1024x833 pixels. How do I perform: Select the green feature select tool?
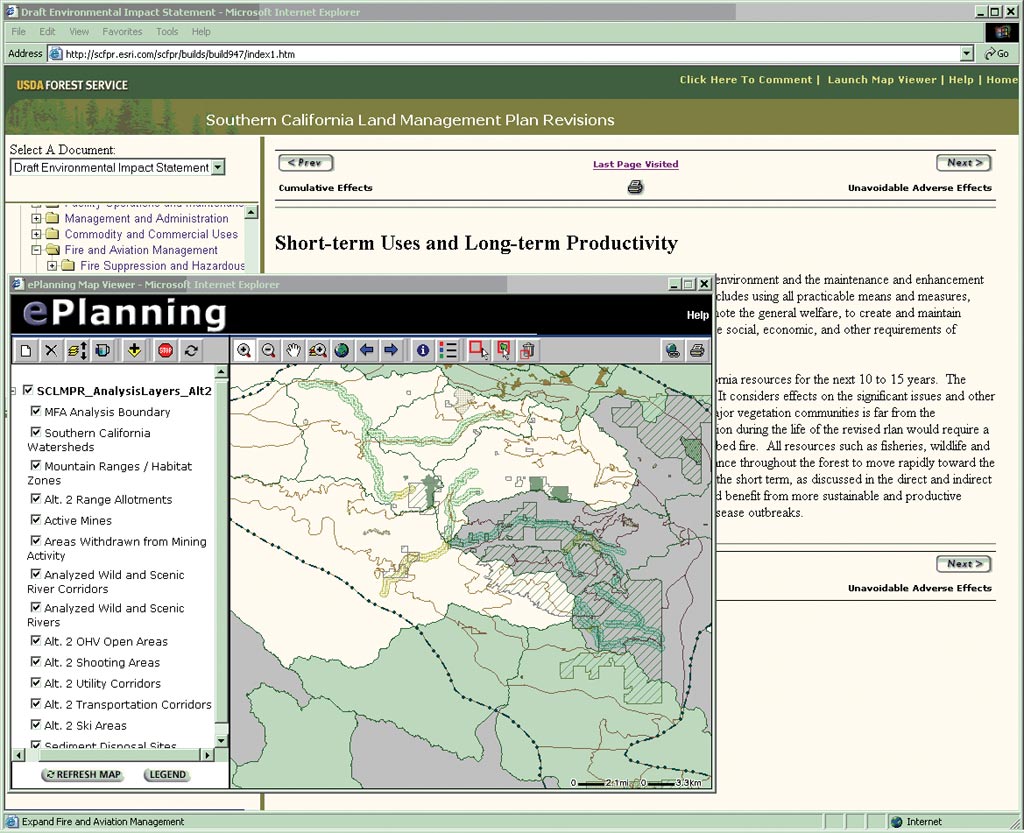tap(504, 351)
